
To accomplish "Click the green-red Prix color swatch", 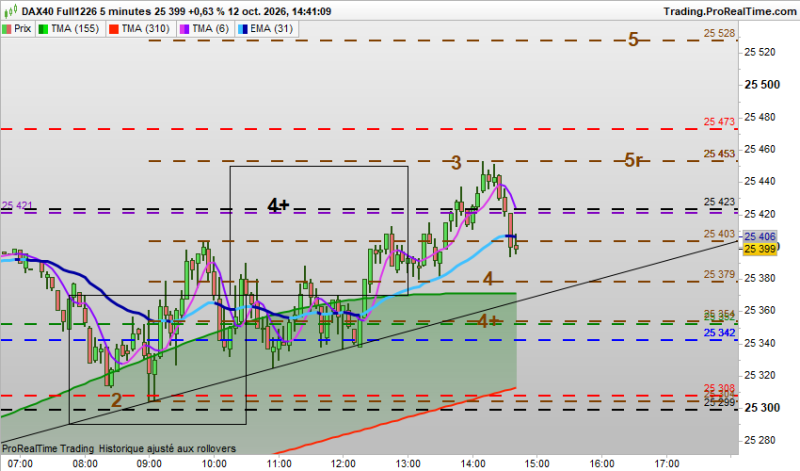I will [7, 29].
